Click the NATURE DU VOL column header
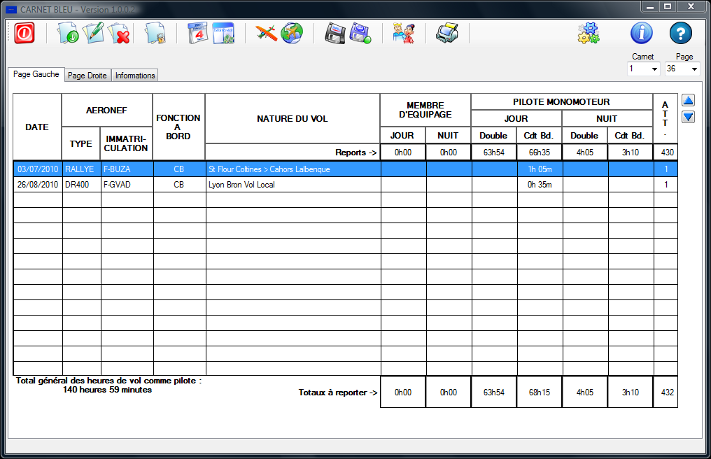The image size is (711, 459). pos(292,119)
